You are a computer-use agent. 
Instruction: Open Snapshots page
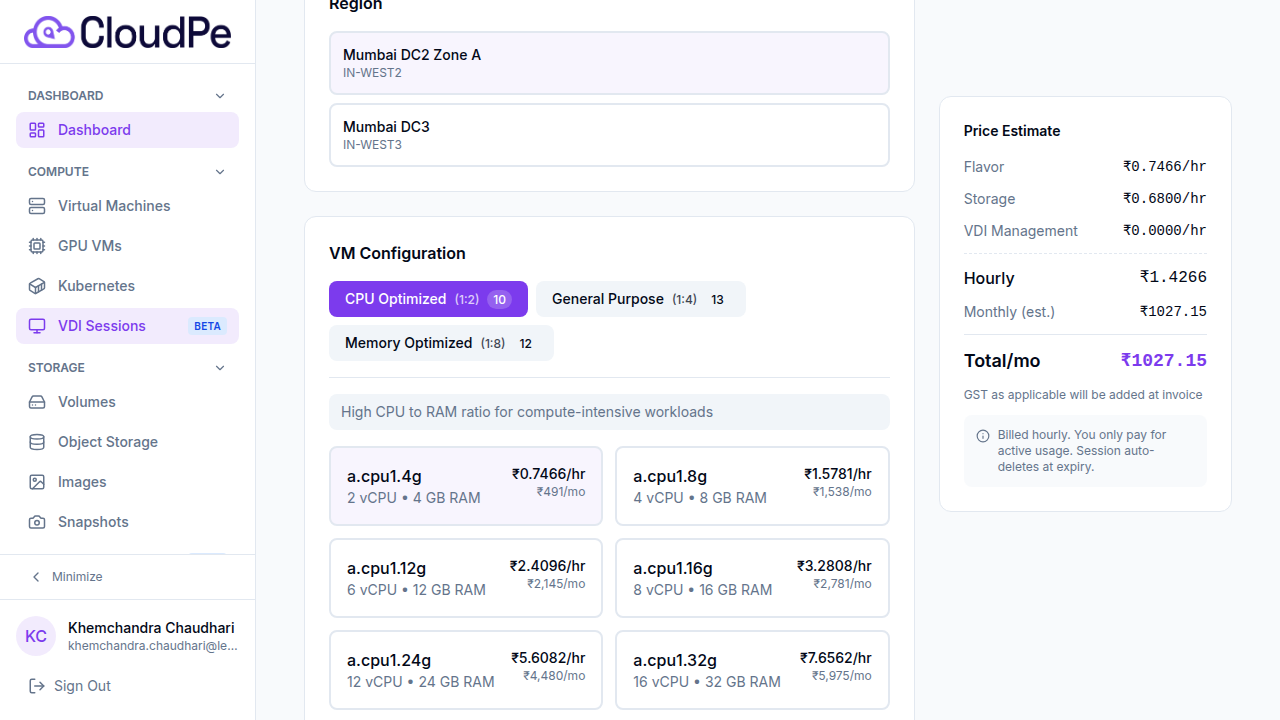(x=127, y=522)
